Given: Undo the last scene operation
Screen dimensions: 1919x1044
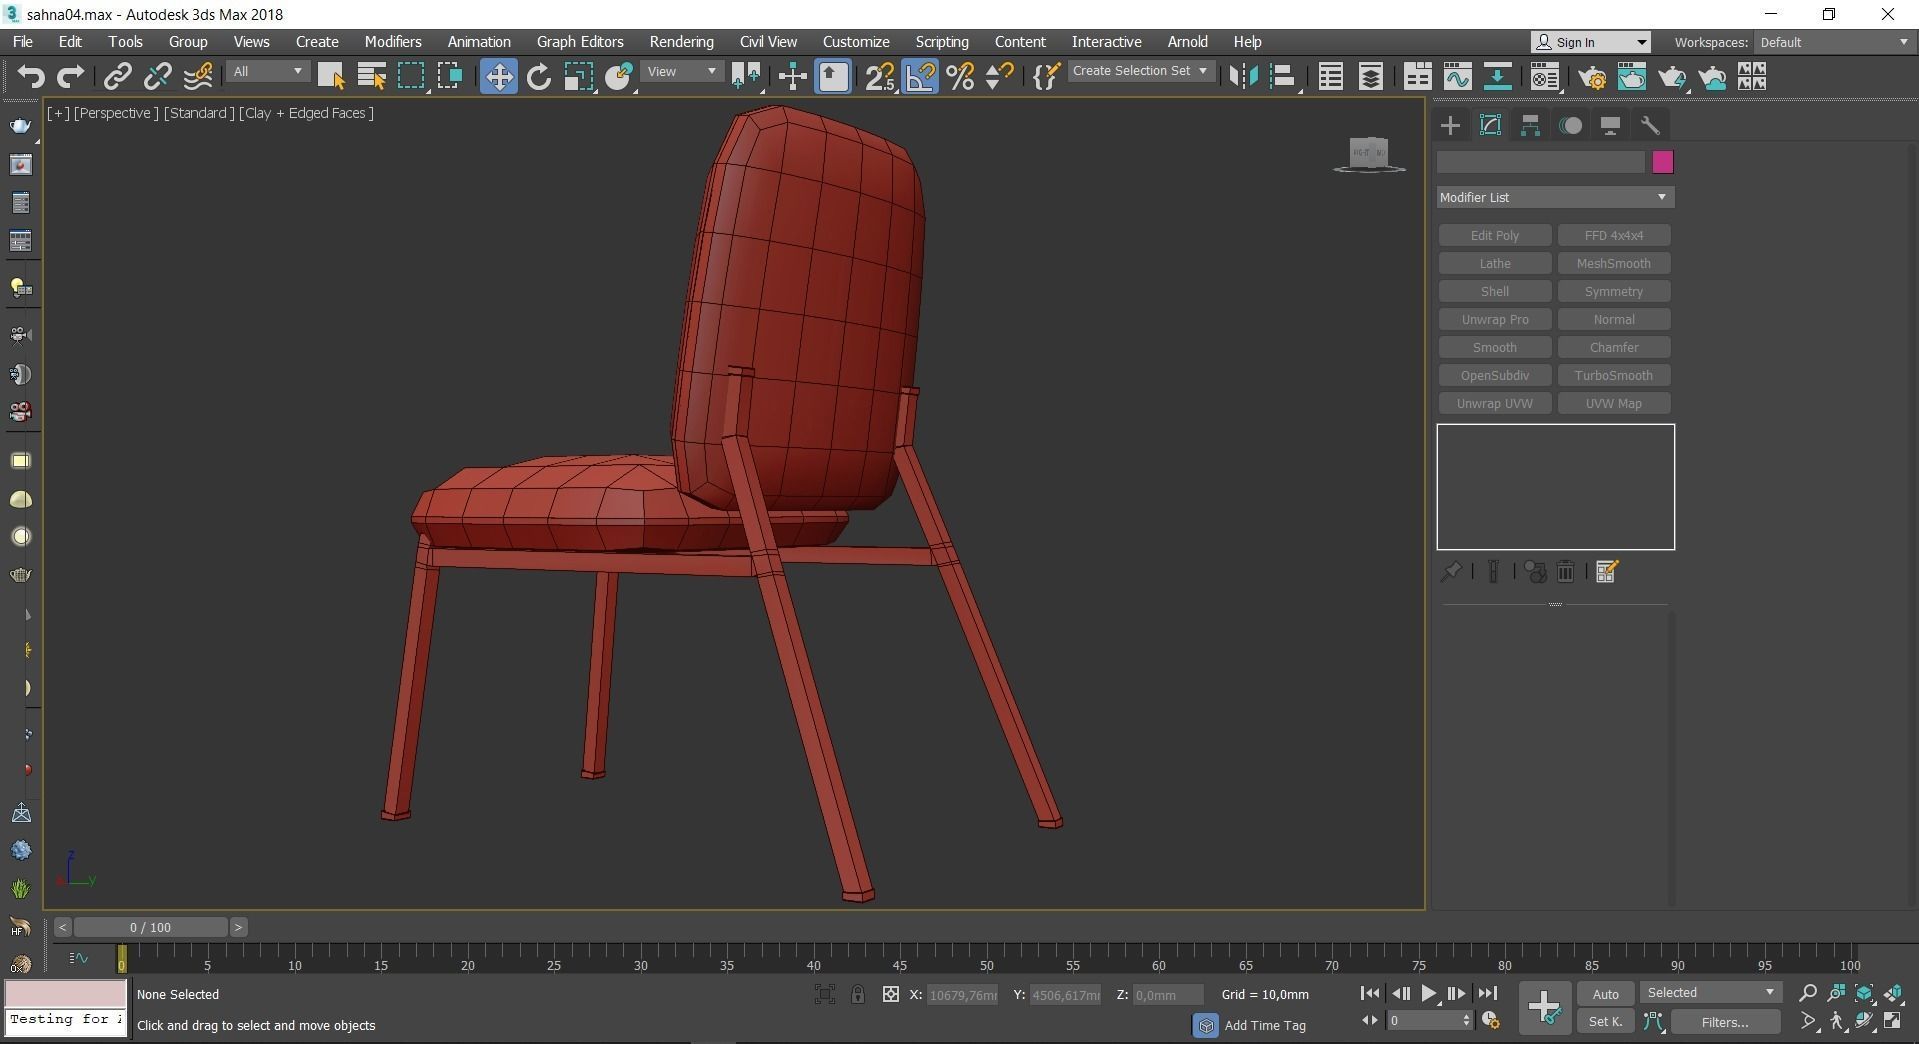Looking at the screenshot, I should 31,77.
